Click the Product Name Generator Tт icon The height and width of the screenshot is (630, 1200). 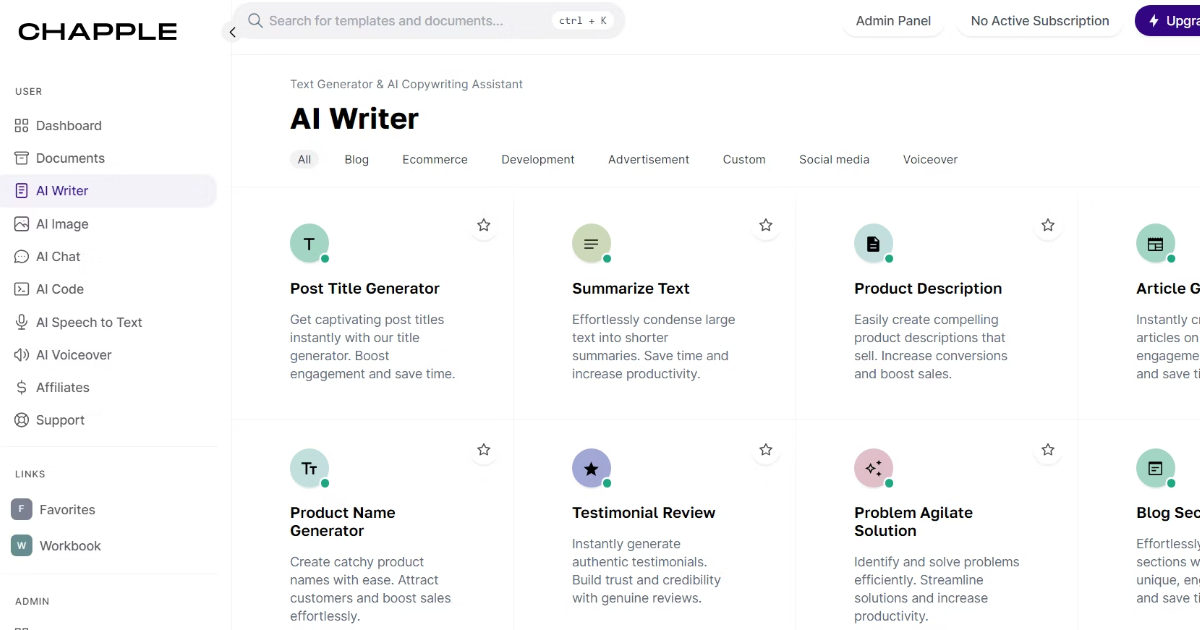click(309, 468)
